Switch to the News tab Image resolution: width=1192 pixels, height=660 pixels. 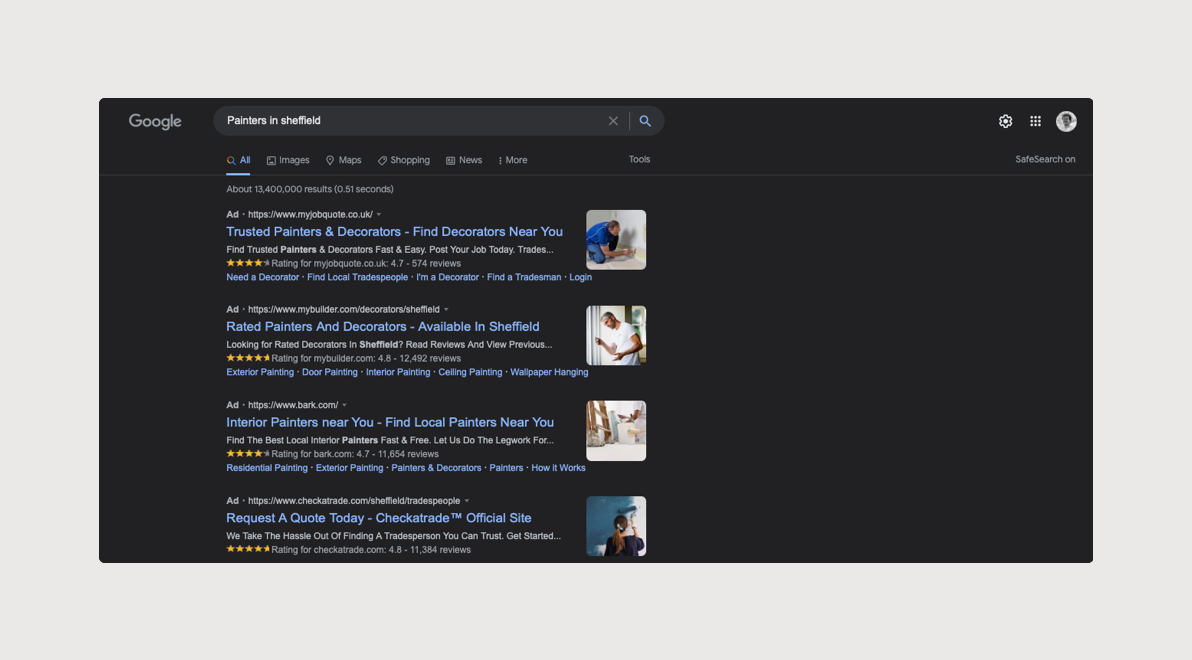click(464, 160)
